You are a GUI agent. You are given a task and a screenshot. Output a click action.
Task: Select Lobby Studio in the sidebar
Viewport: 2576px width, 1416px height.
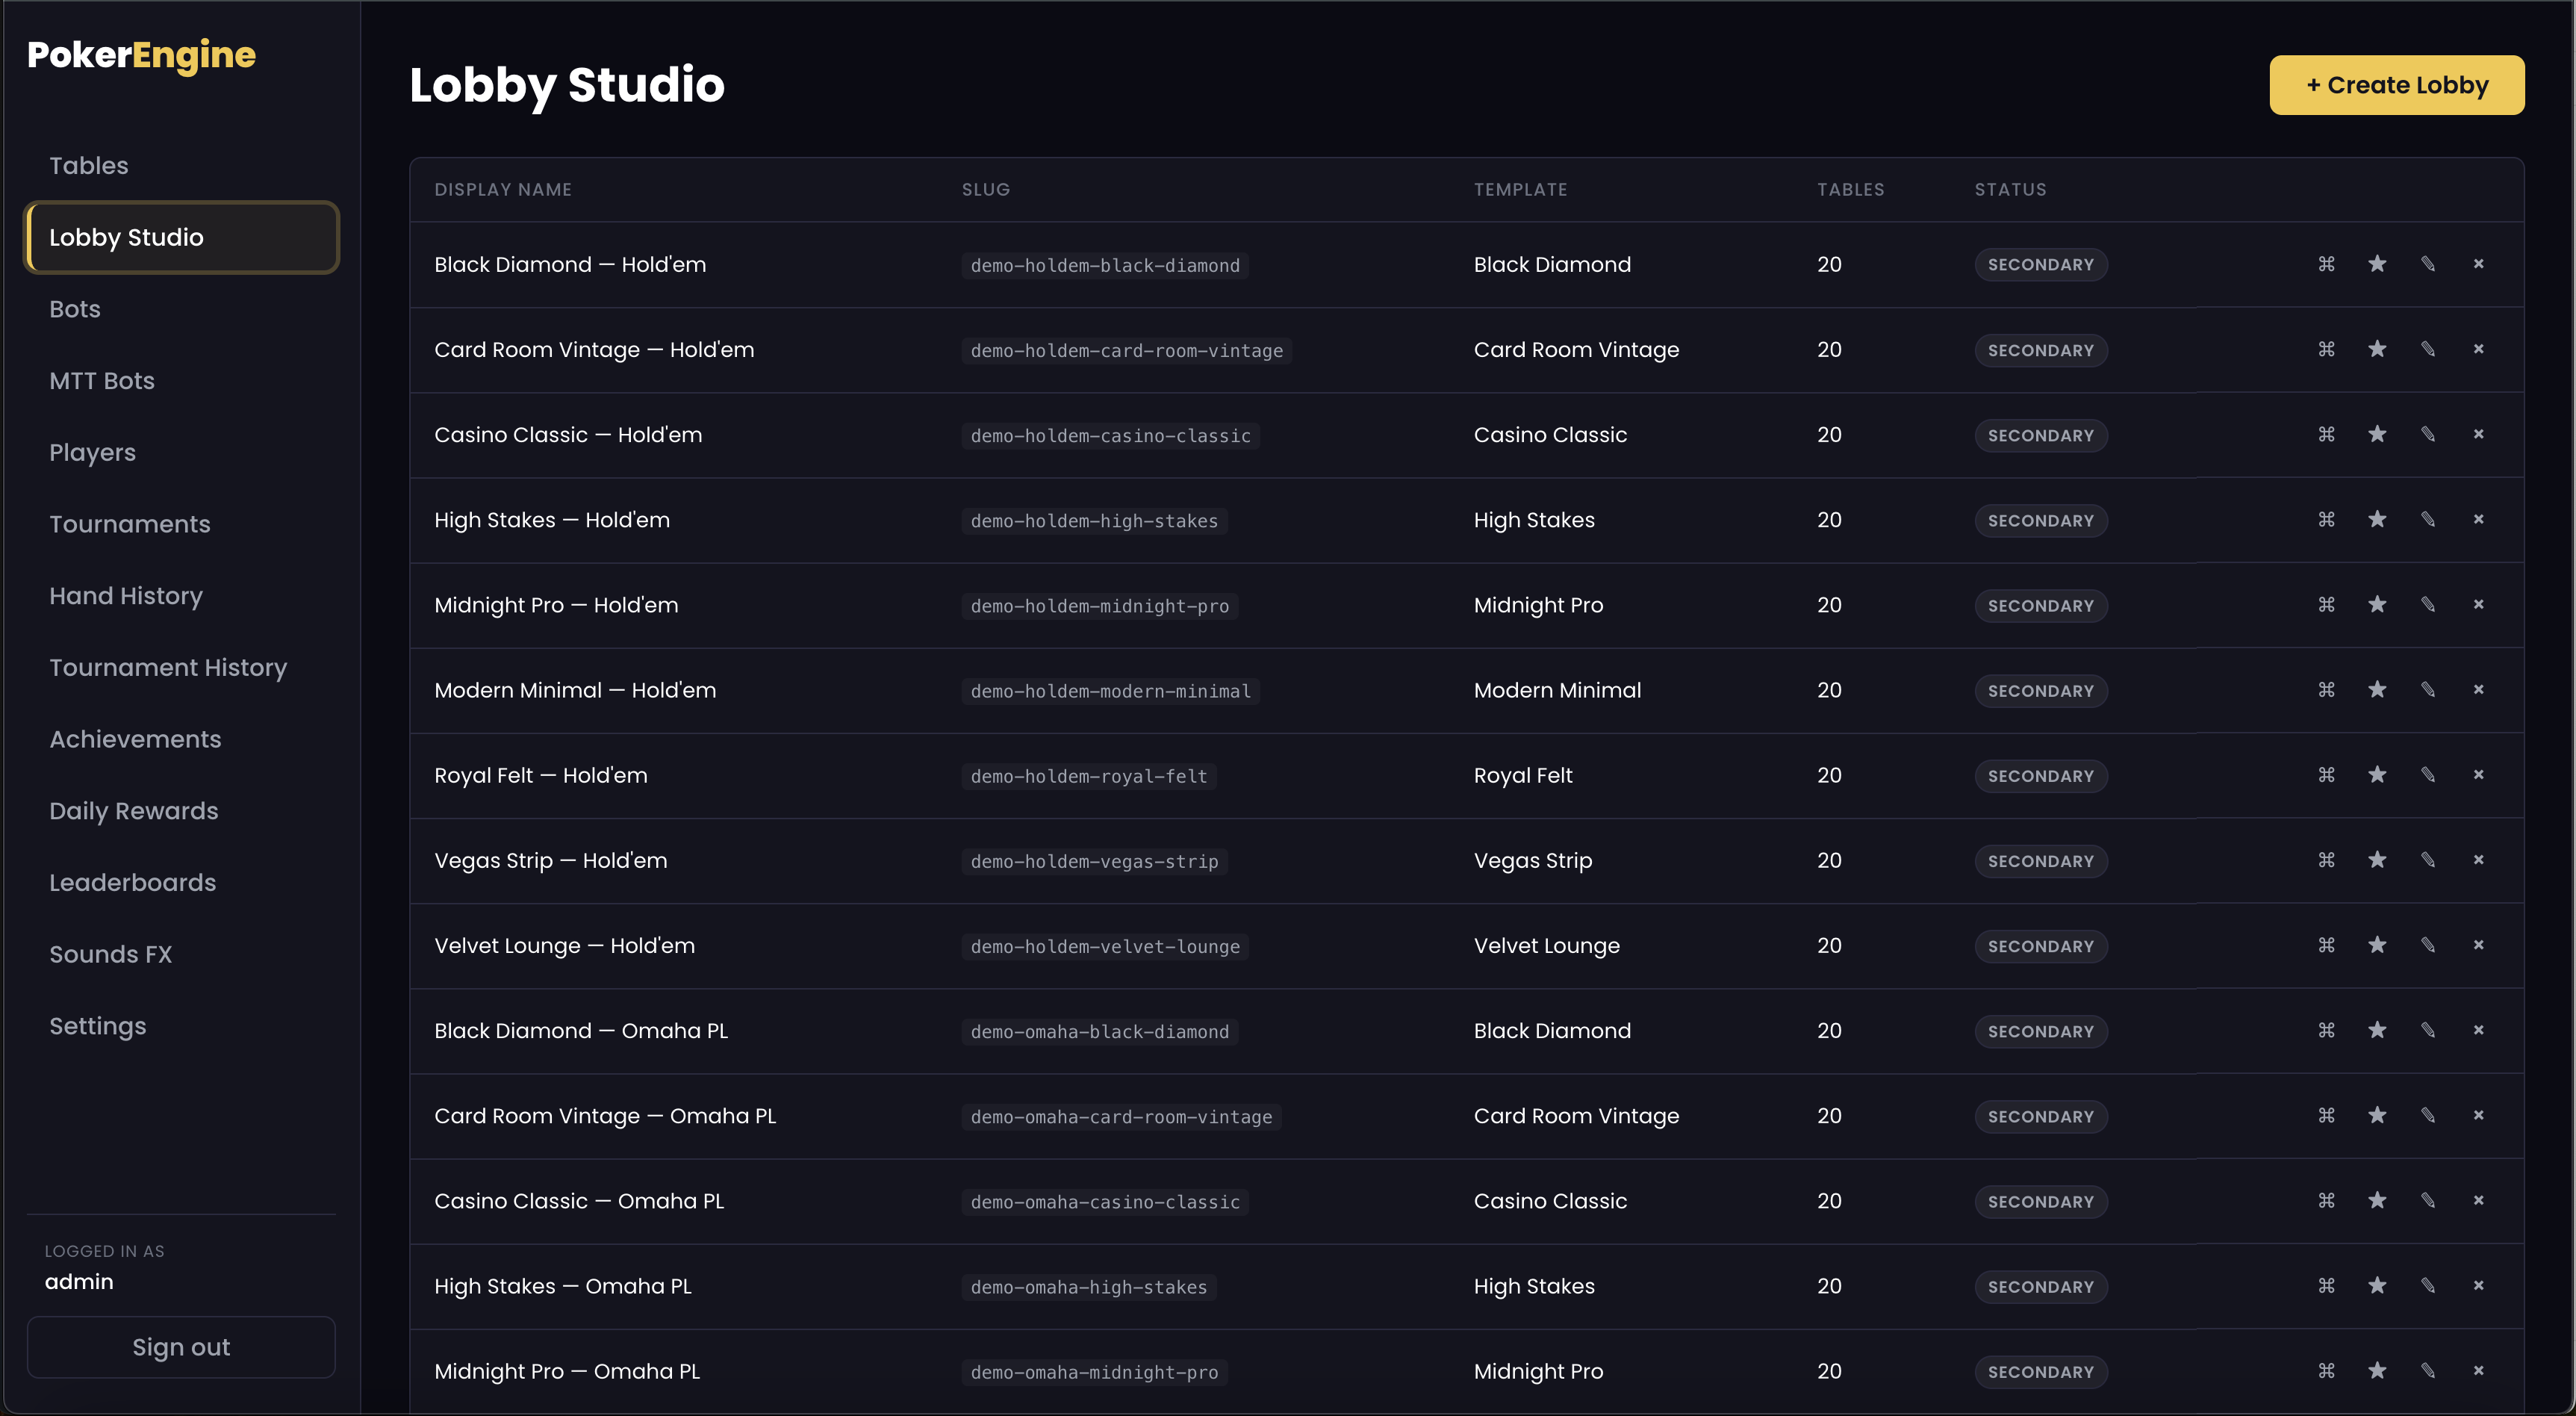(181, 237)
